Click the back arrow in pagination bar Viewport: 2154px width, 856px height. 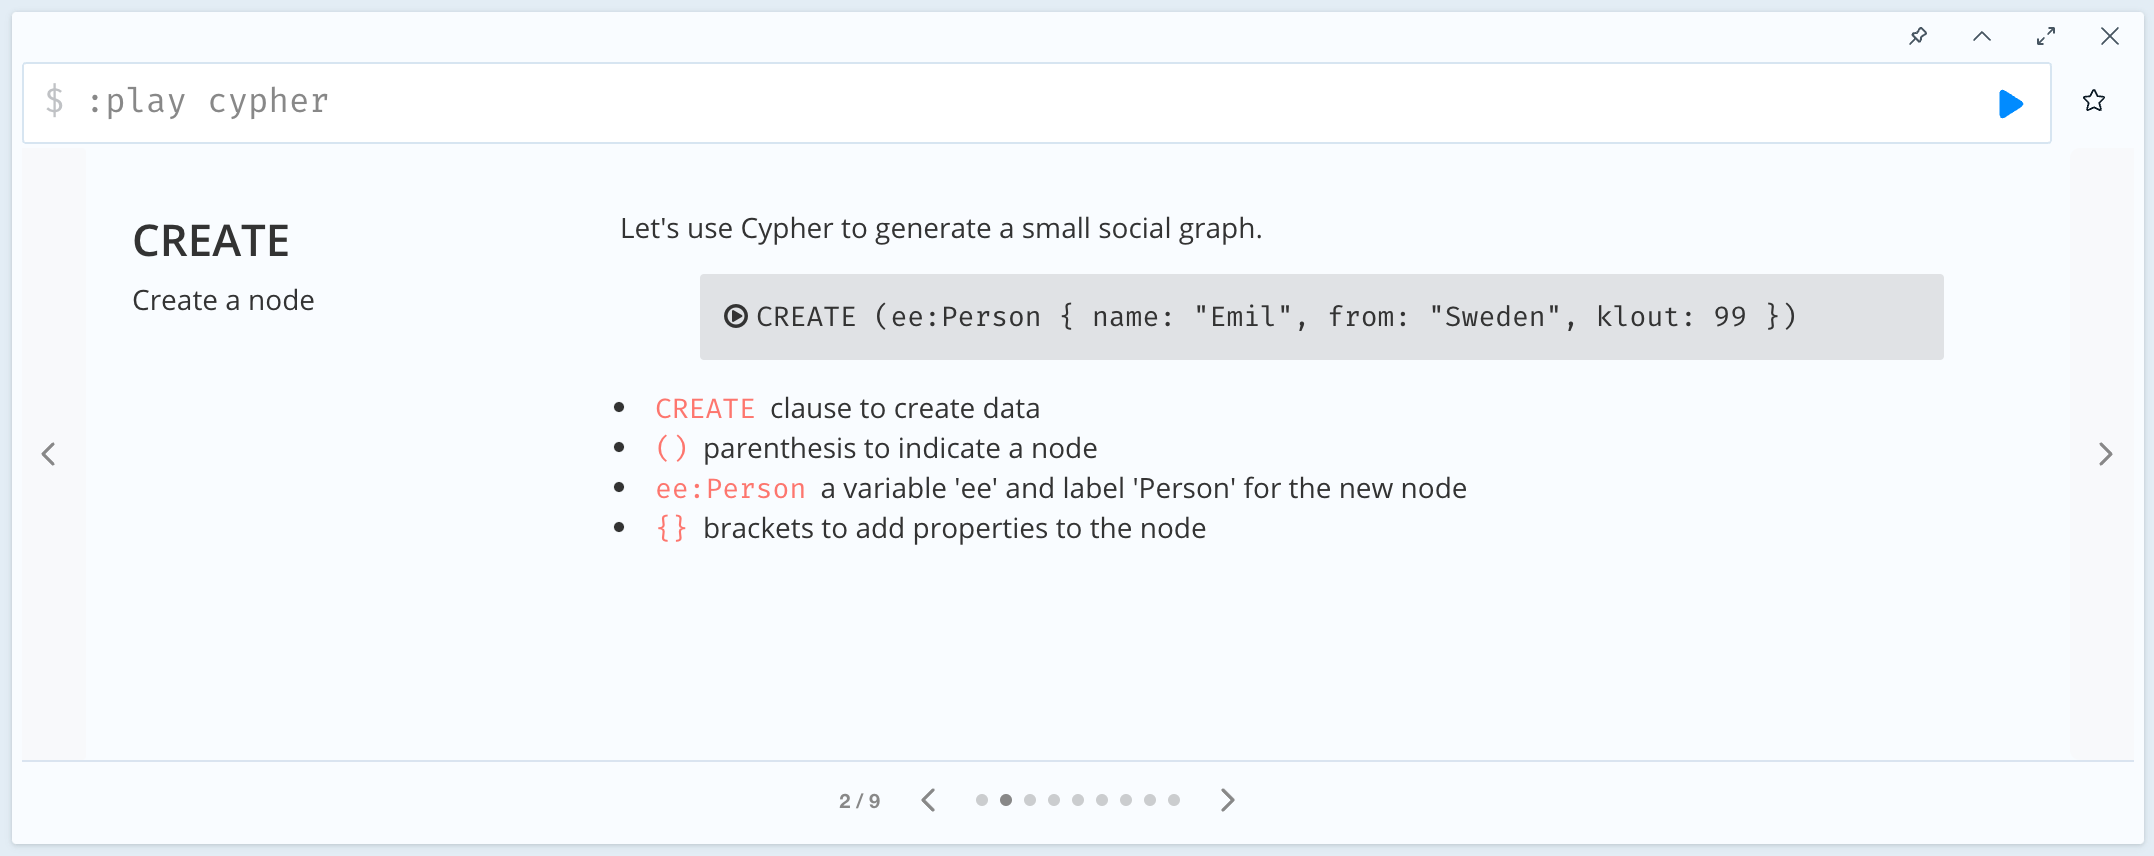click(x=928, y=800)
